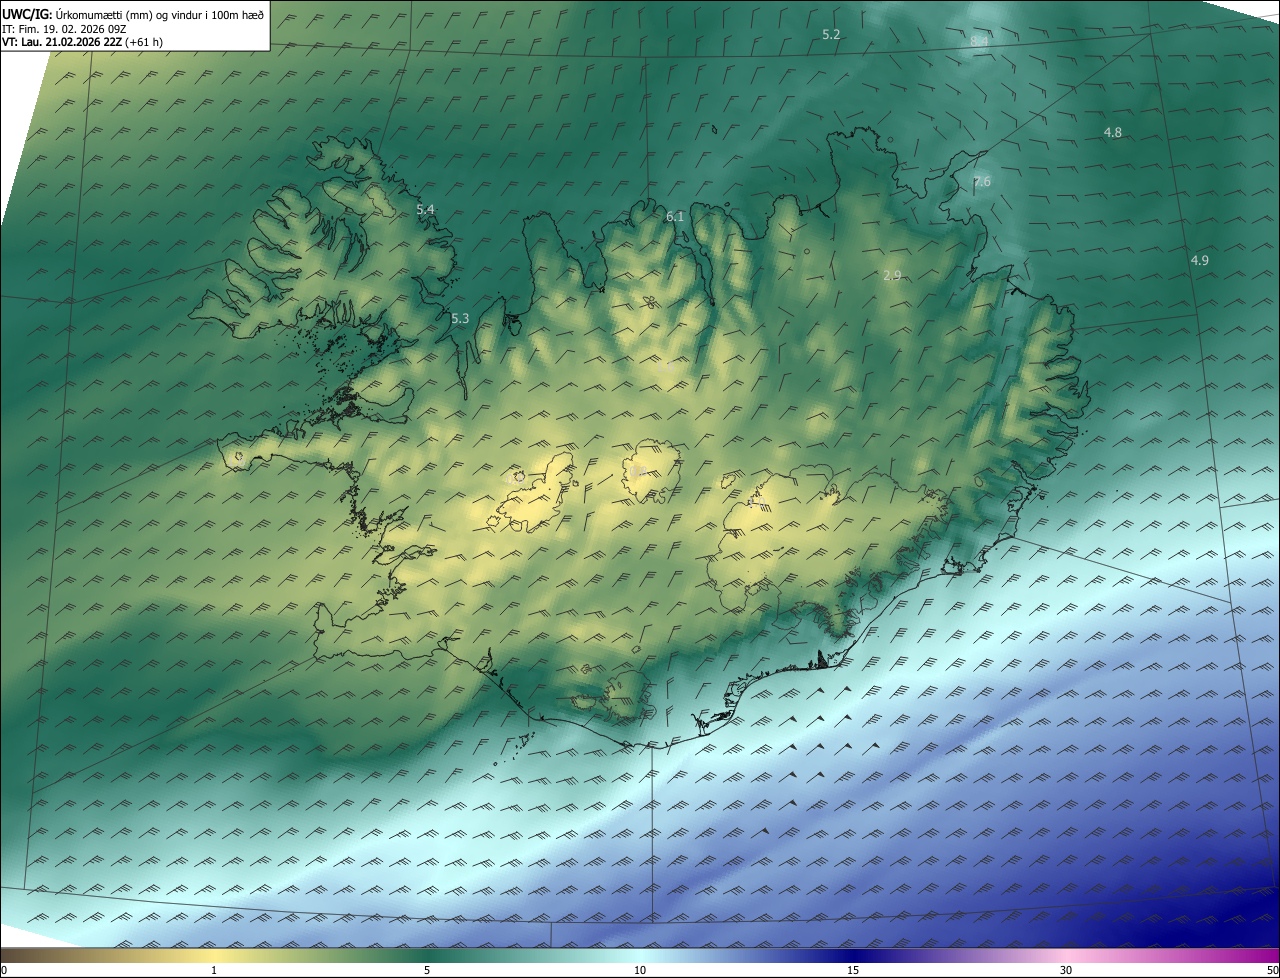The height and width of the screenshot is (978, 1280).
Task: Click the value label 7.6 on the map
Action: click(982, 181)
